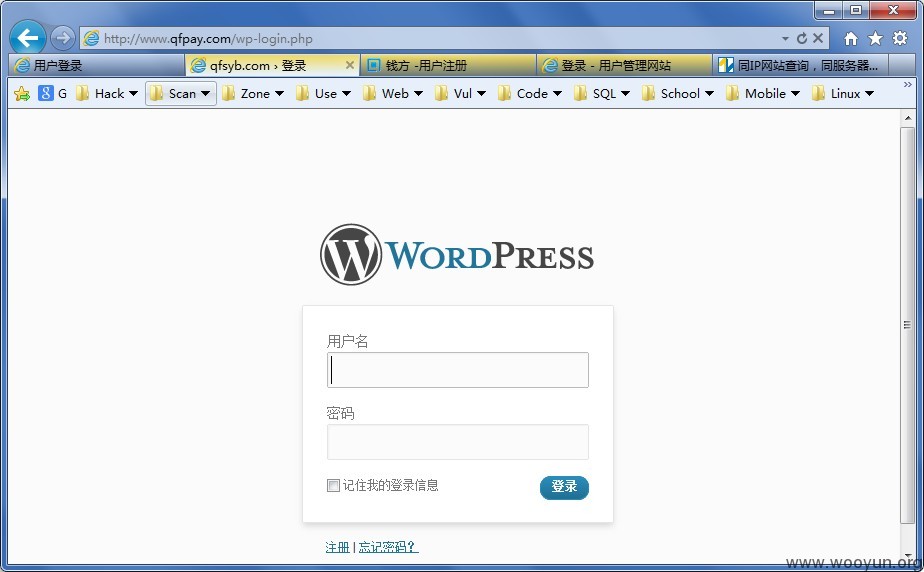Open a new tab with the blank tab button
924x572 pixels.
click(902, 65)
